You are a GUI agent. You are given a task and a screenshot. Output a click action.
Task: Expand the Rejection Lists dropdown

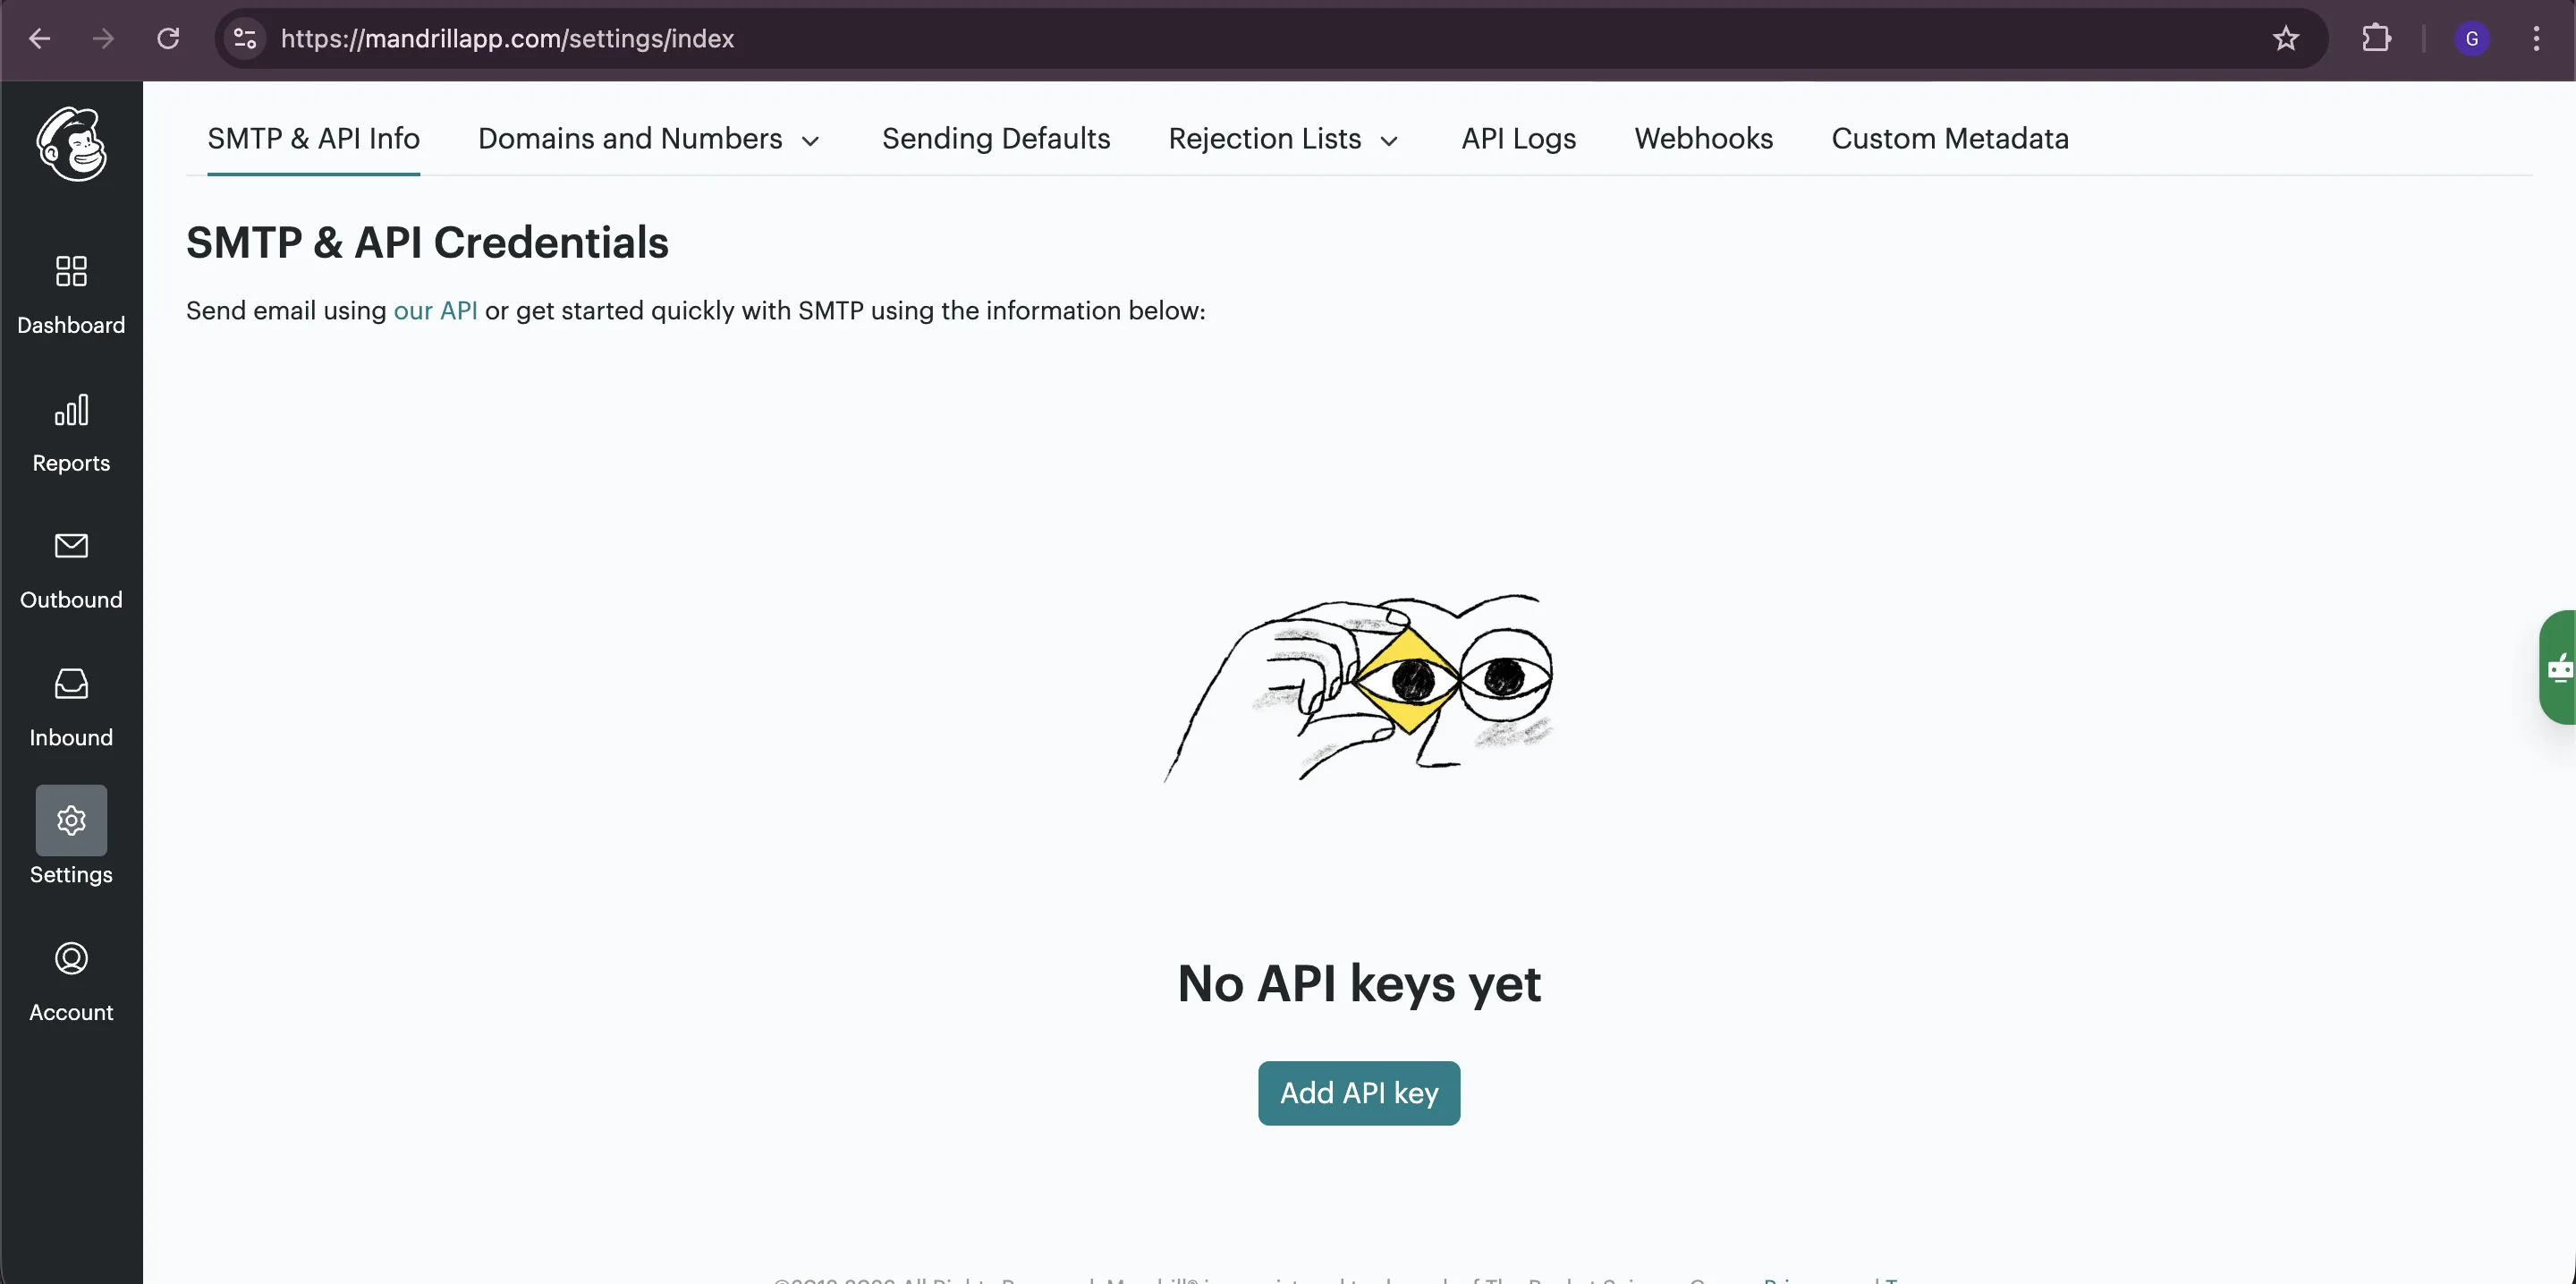coord(1284,139)
